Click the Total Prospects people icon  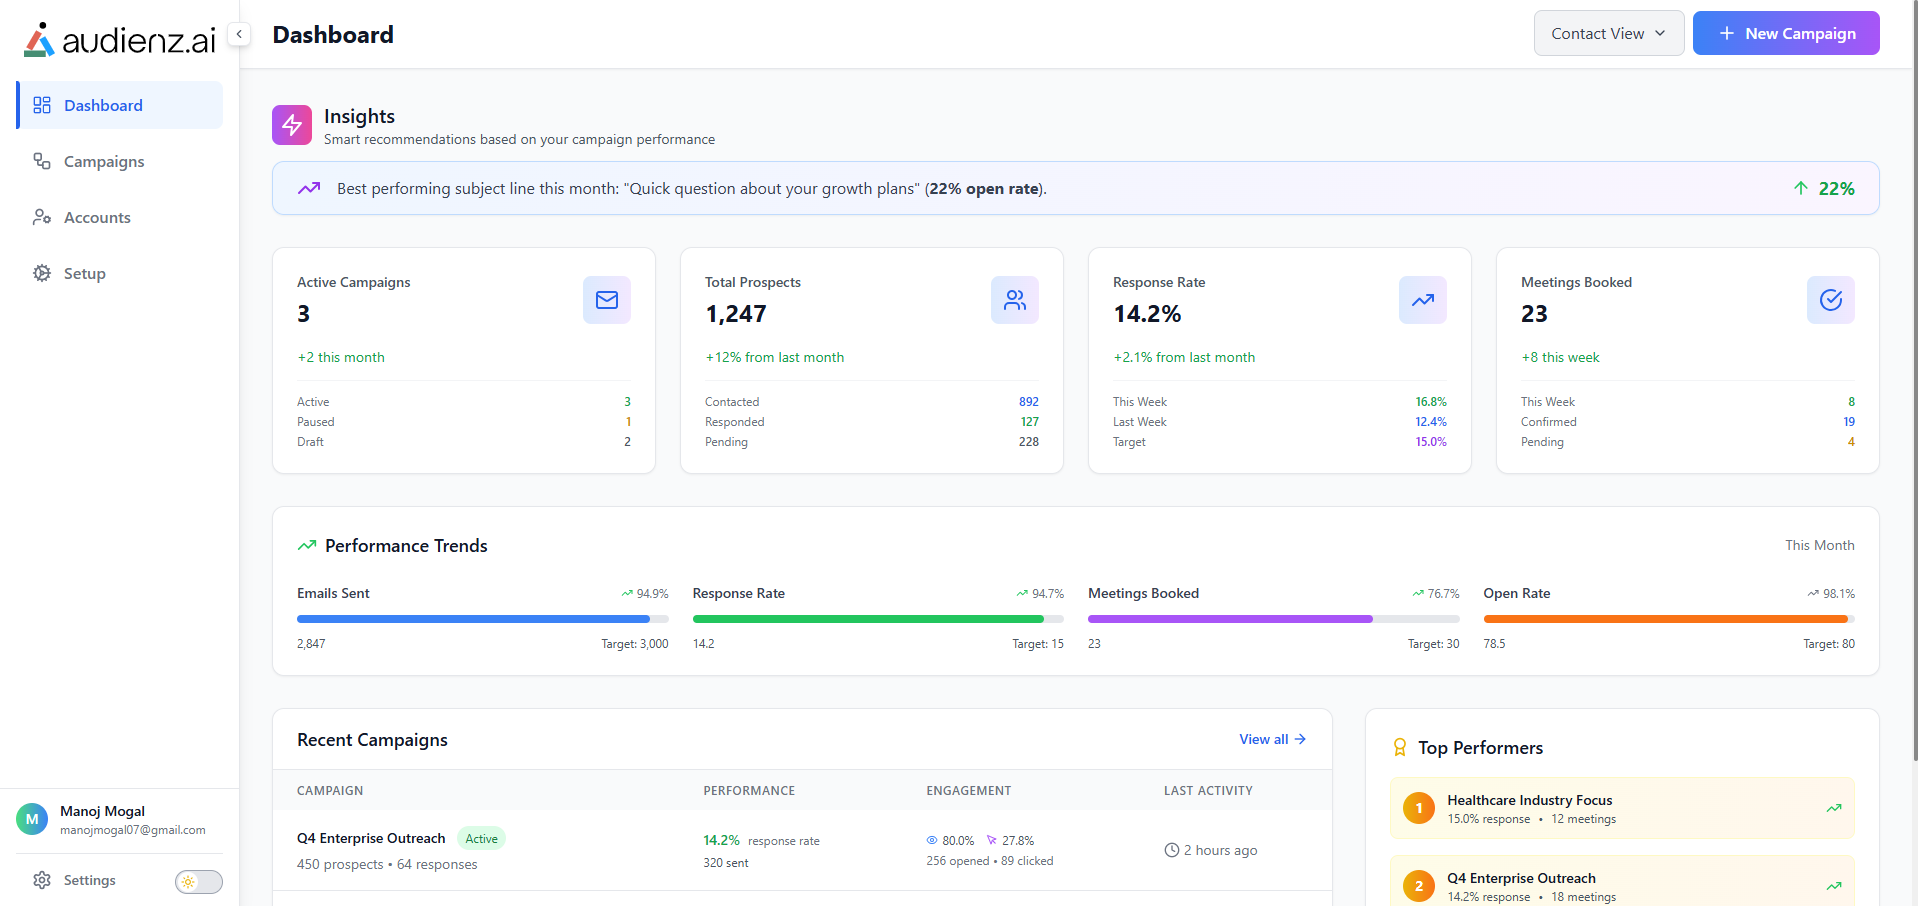1014,300
